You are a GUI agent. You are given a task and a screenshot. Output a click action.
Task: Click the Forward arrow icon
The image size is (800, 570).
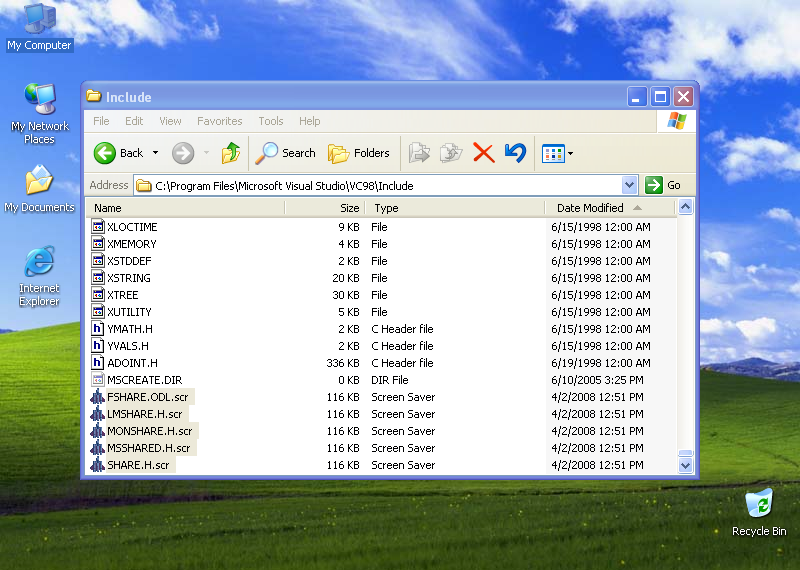click(183, 153)
